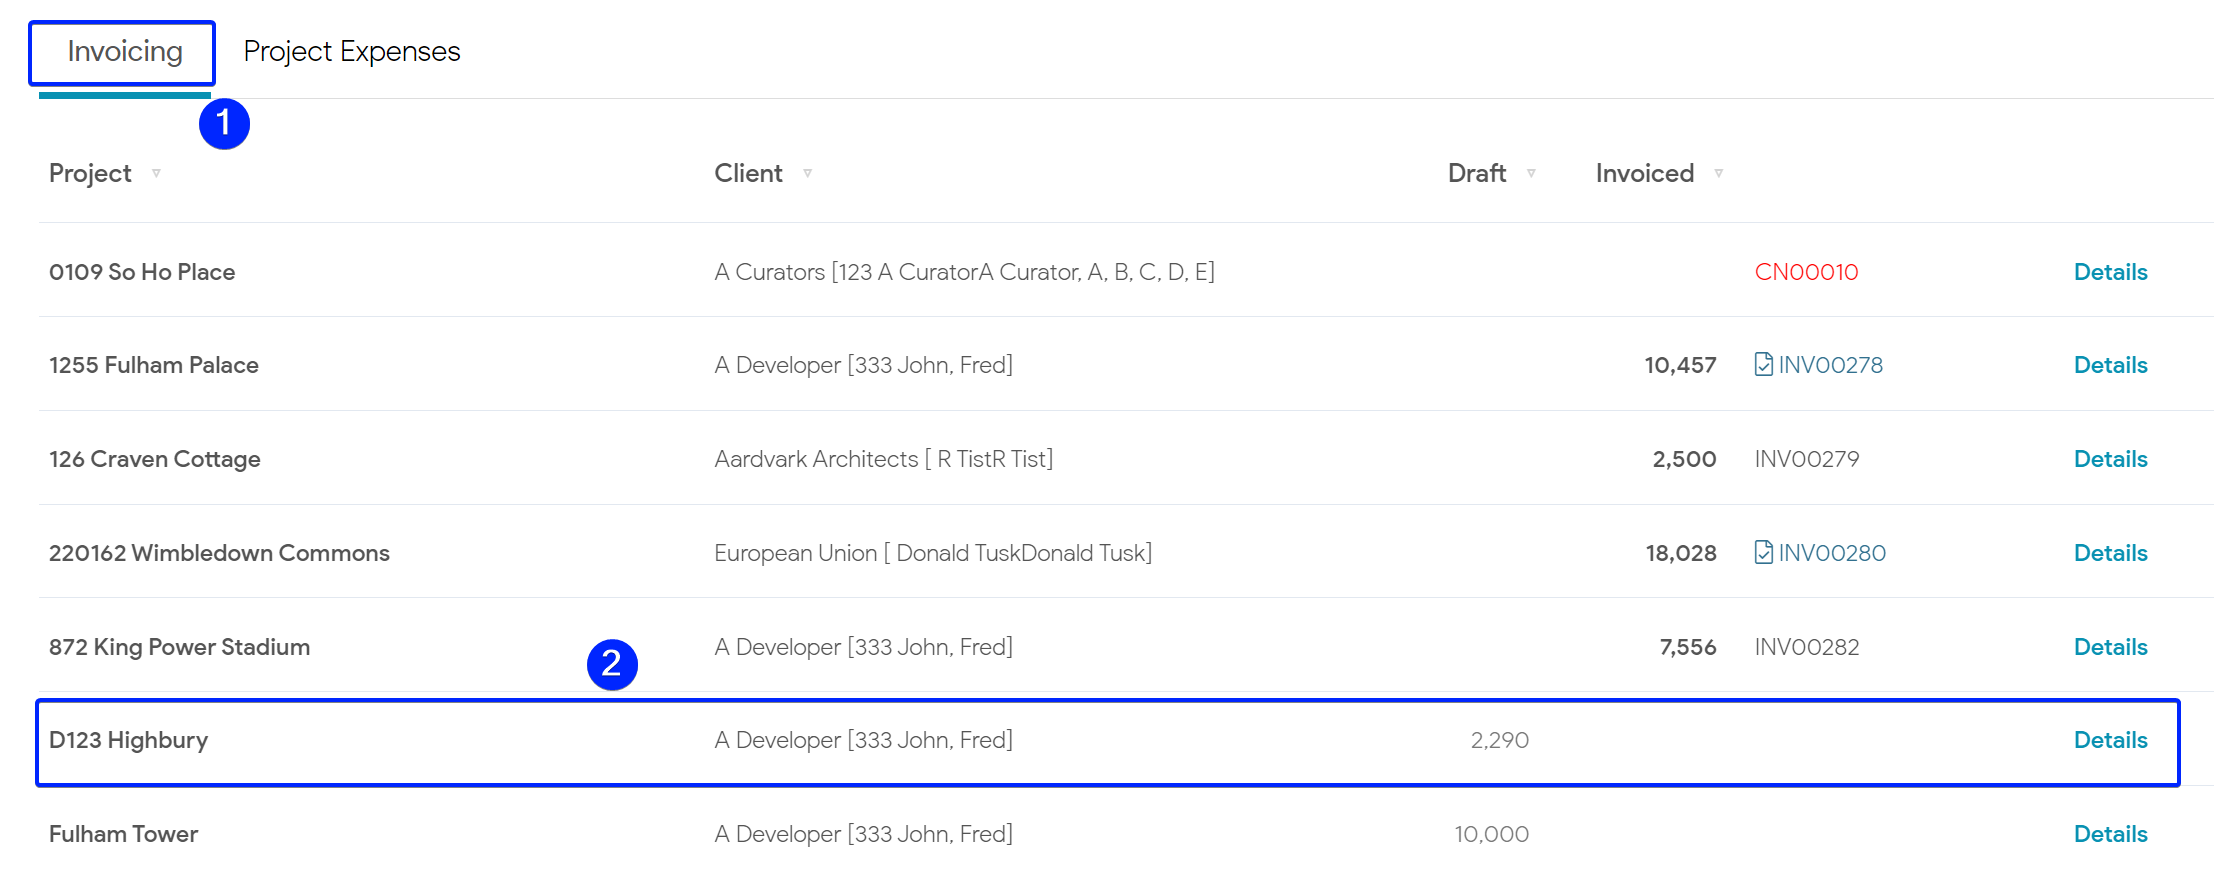This screenshot has height=888, width=2214.
Task: Open Details for Fulham Tower
Action: 2110,834
